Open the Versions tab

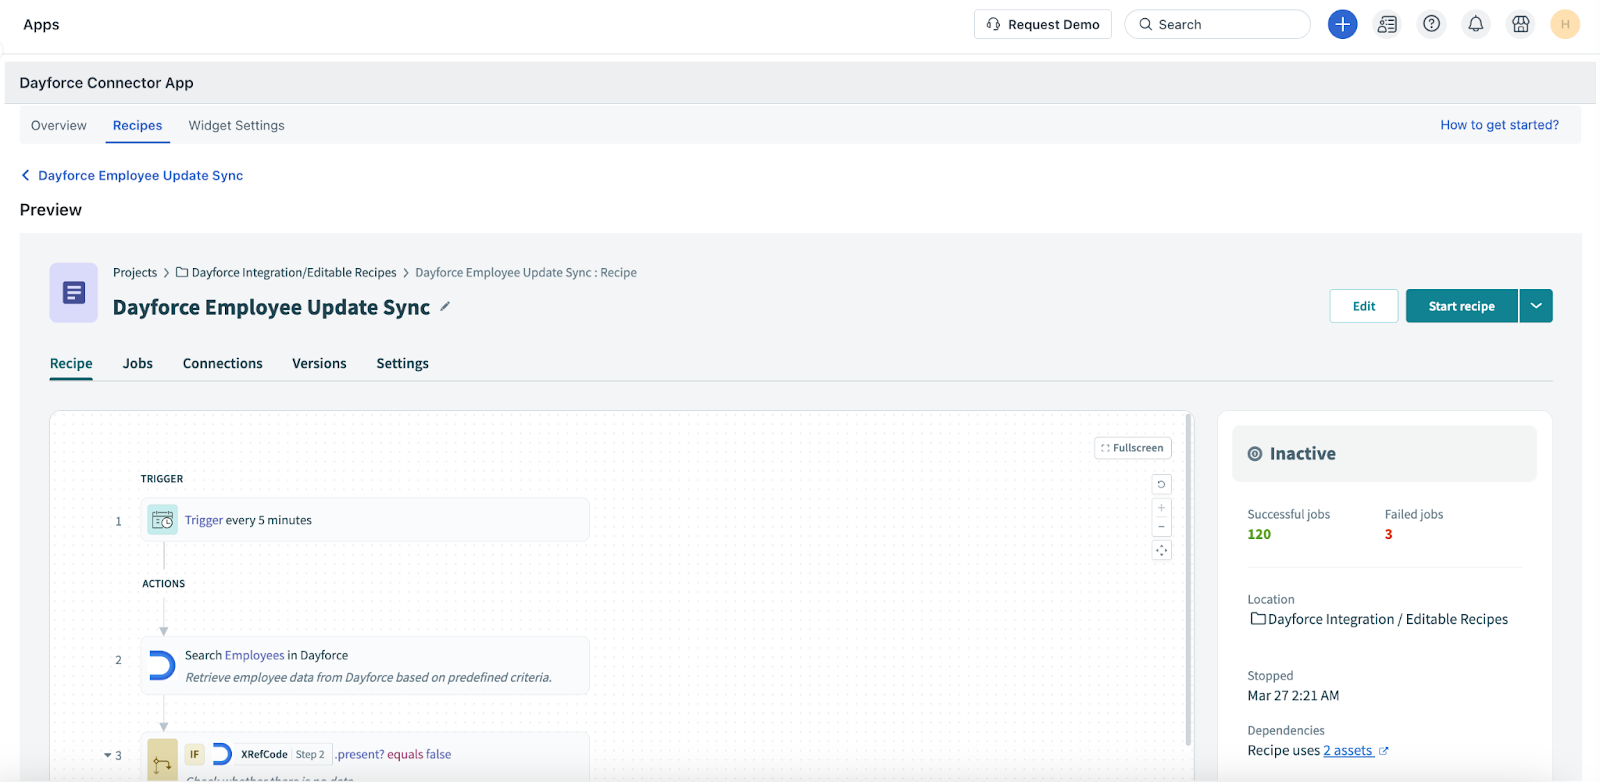pos(319,363)
